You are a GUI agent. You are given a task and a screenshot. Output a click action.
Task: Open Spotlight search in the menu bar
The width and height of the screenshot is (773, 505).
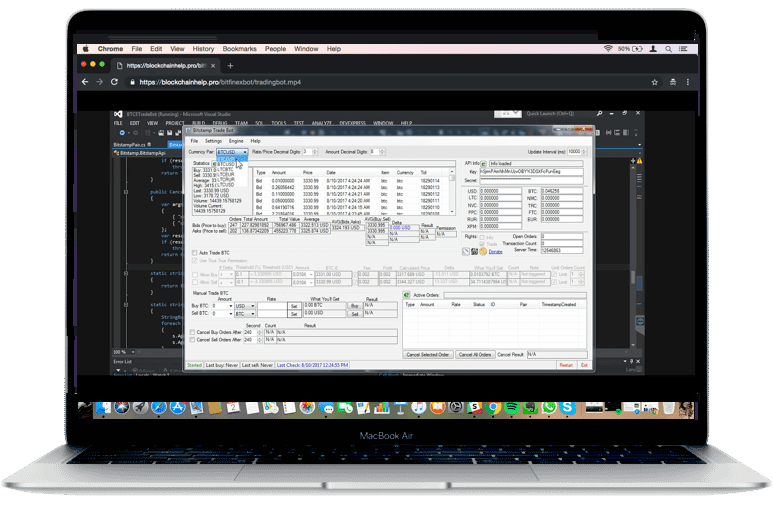[x=668, y=49]
